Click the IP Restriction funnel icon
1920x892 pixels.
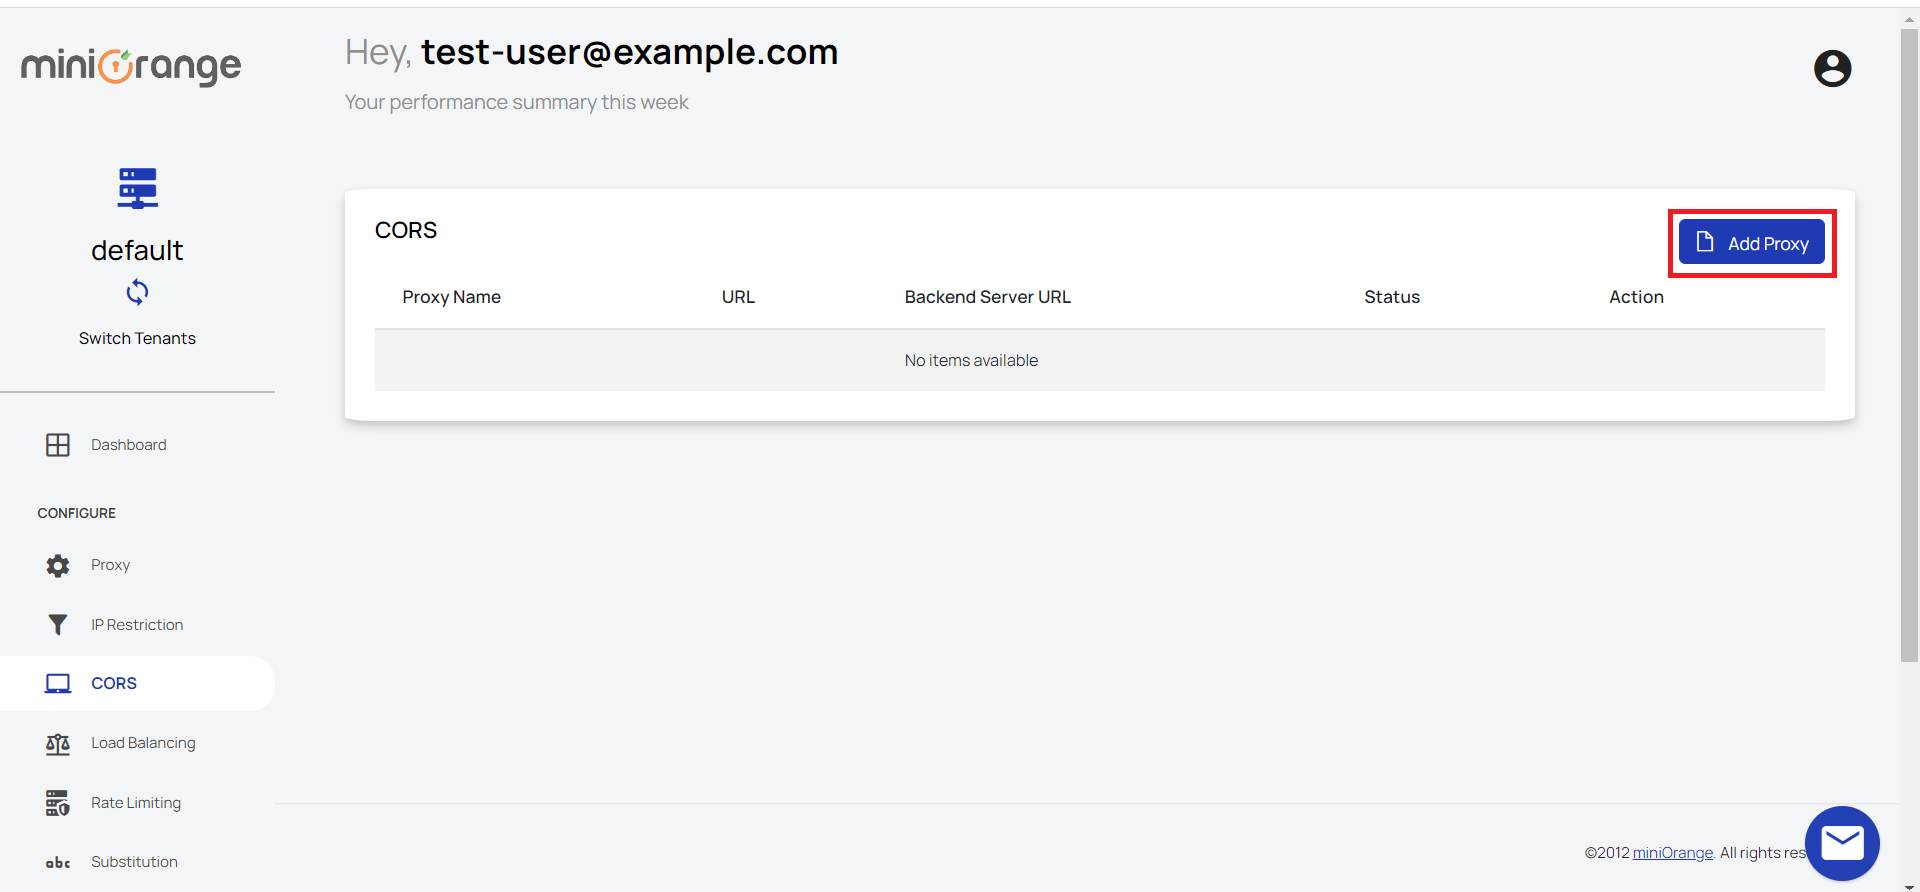pyautogui.click(x=58, y=625)
